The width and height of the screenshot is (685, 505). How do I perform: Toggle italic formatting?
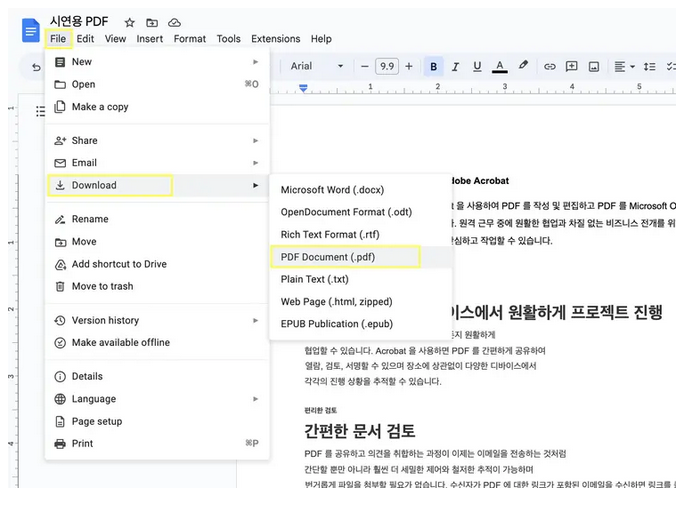click(456, 67)
